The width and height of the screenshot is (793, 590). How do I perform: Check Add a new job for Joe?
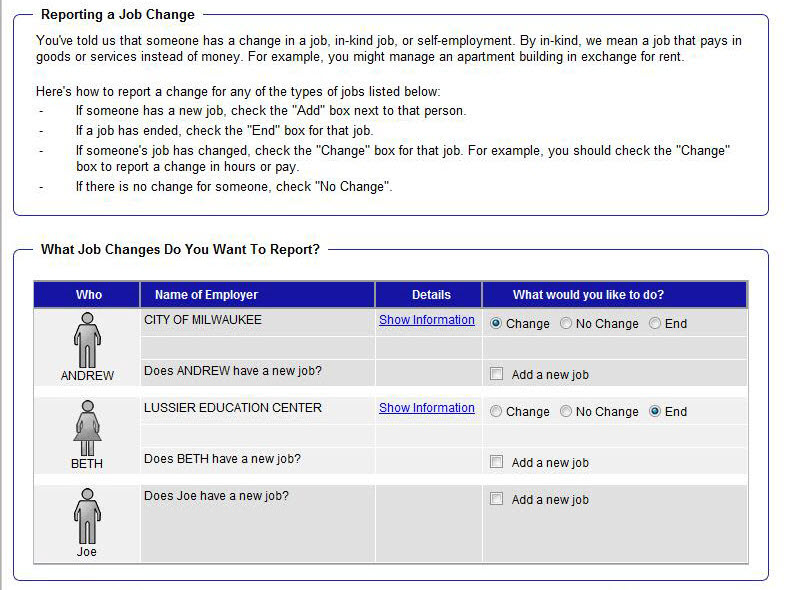[496, 499]
